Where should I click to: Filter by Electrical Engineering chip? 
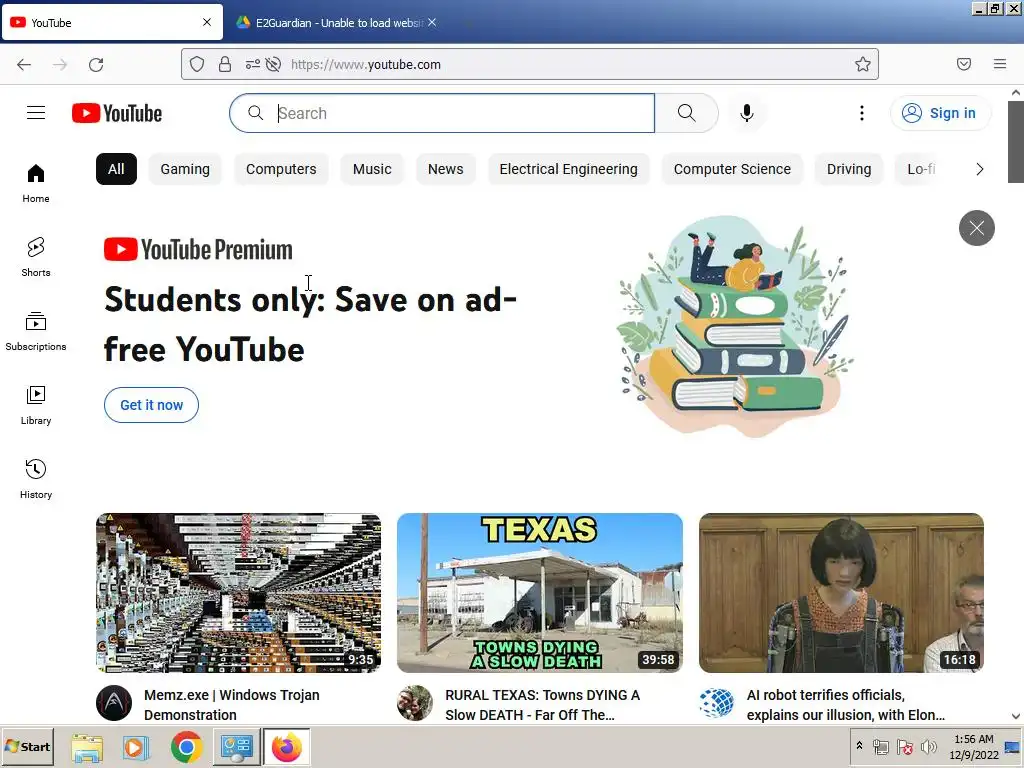click(x=568, y=169)
